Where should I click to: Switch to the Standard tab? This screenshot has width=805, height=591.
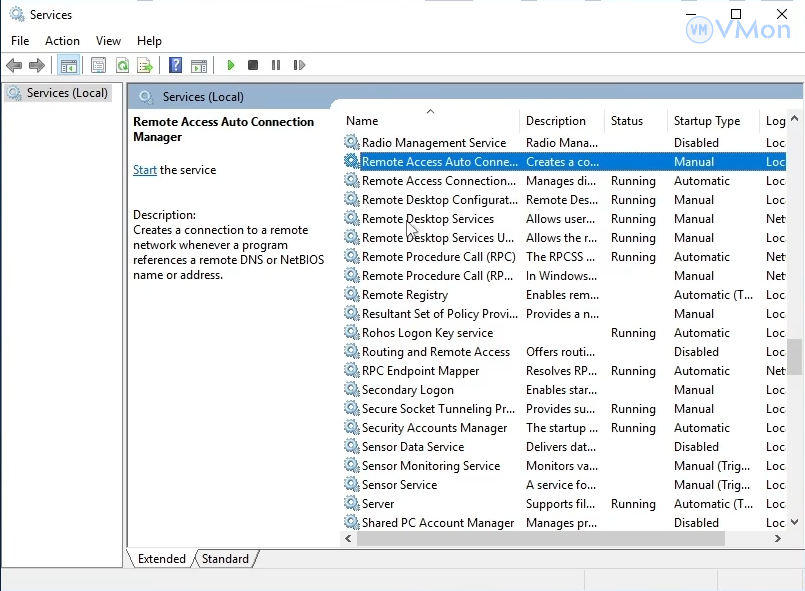[x=225, y=559]
